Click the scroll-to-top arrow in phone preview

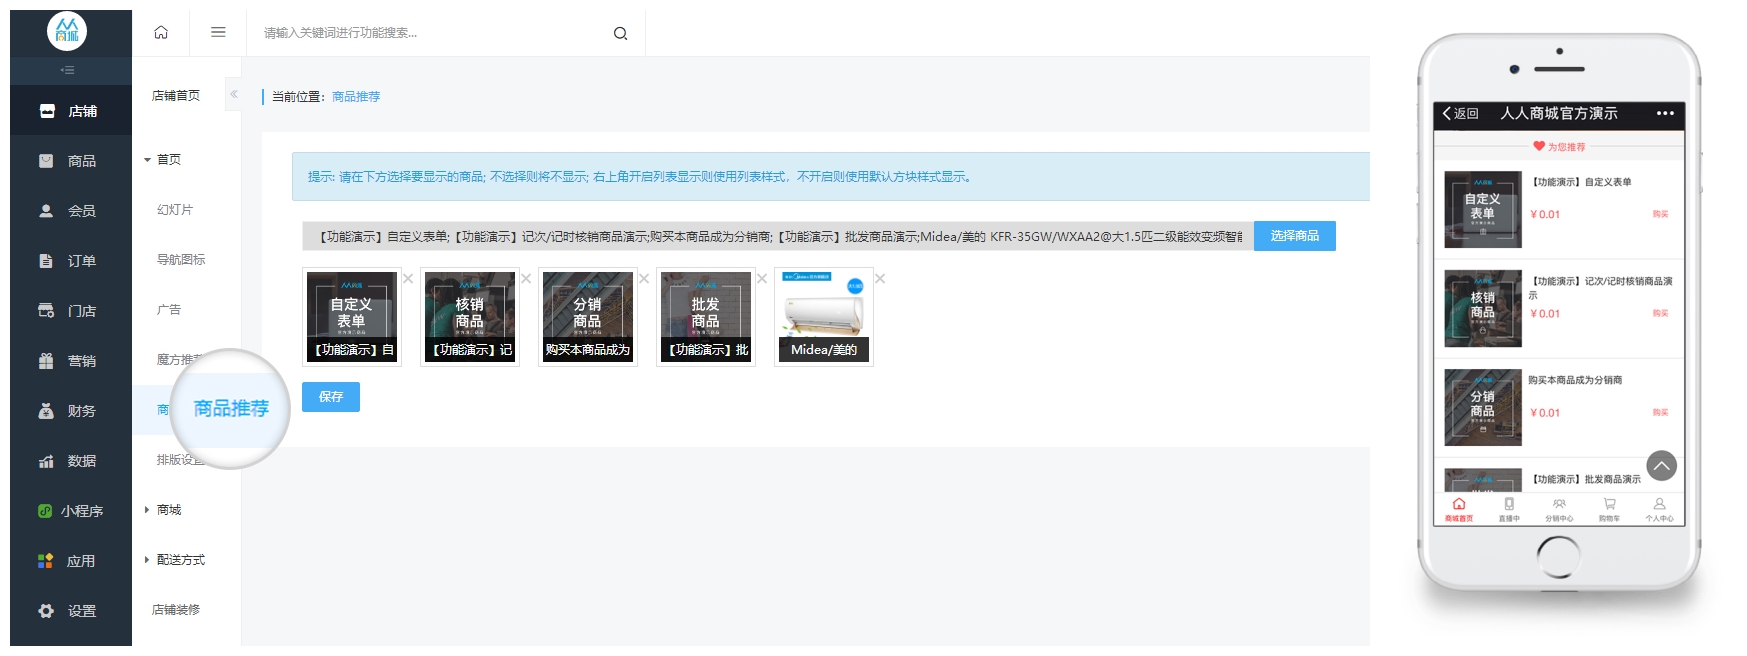1661,466
